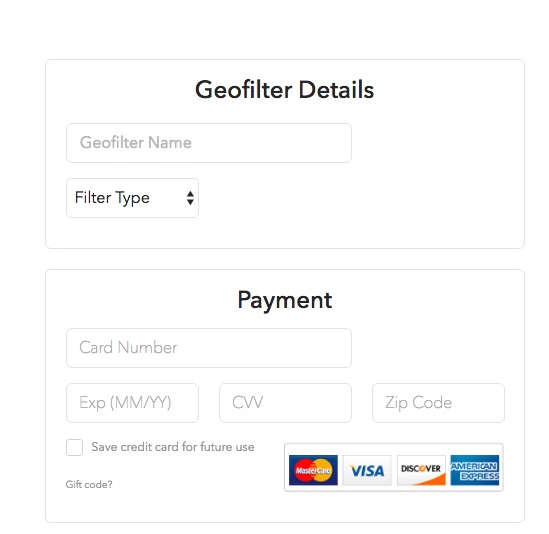Select the CVV input field
Screen dimensions: 549x534
point(285,403)
